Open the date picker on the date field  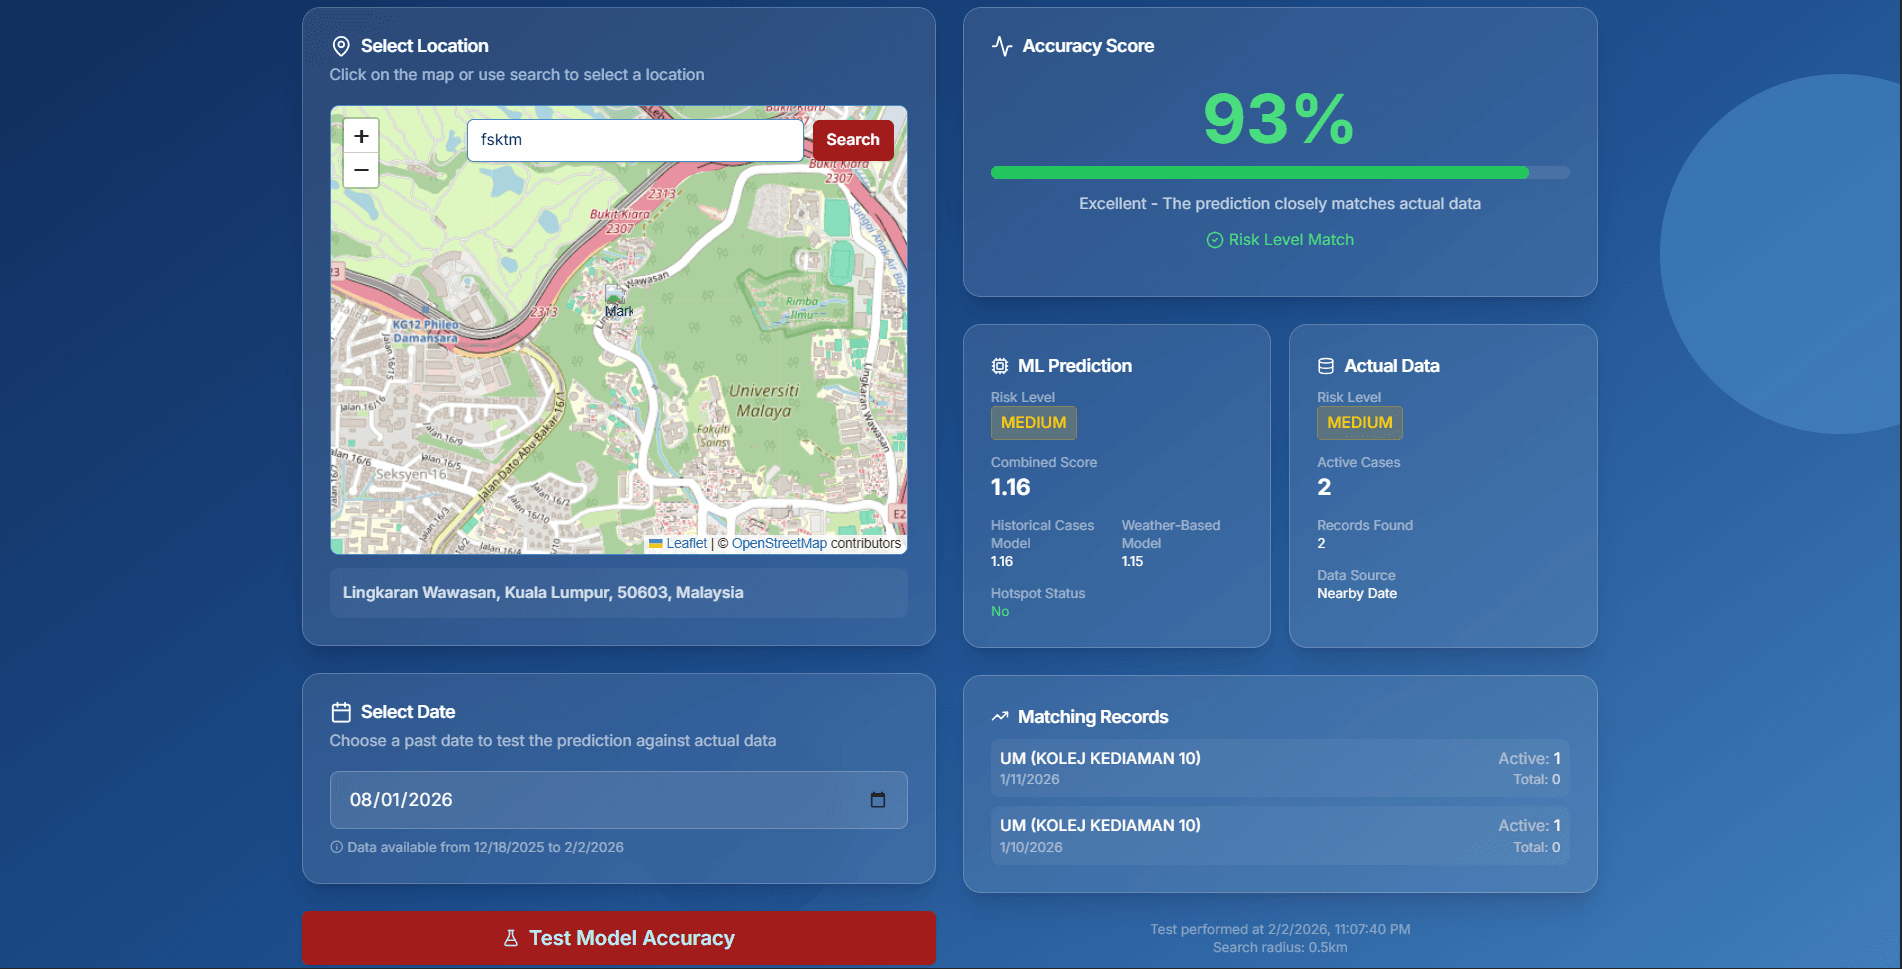tap(878, 799)
